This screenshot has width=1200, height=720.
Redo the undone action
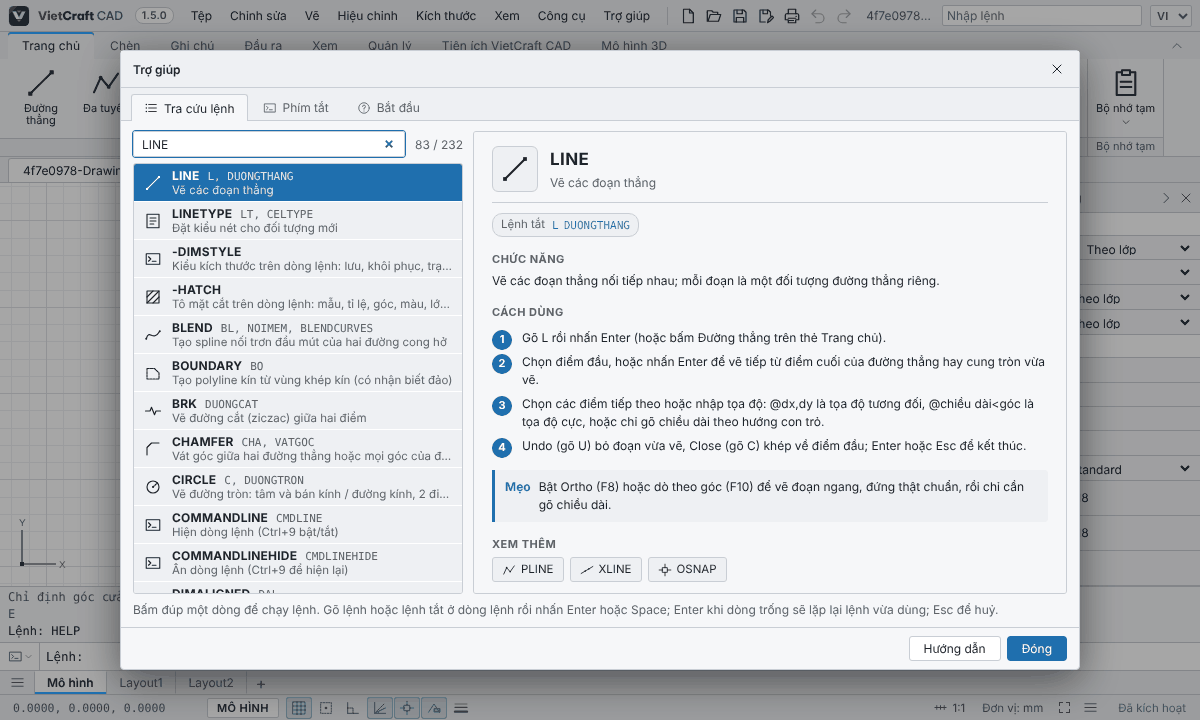click(844, 16)
